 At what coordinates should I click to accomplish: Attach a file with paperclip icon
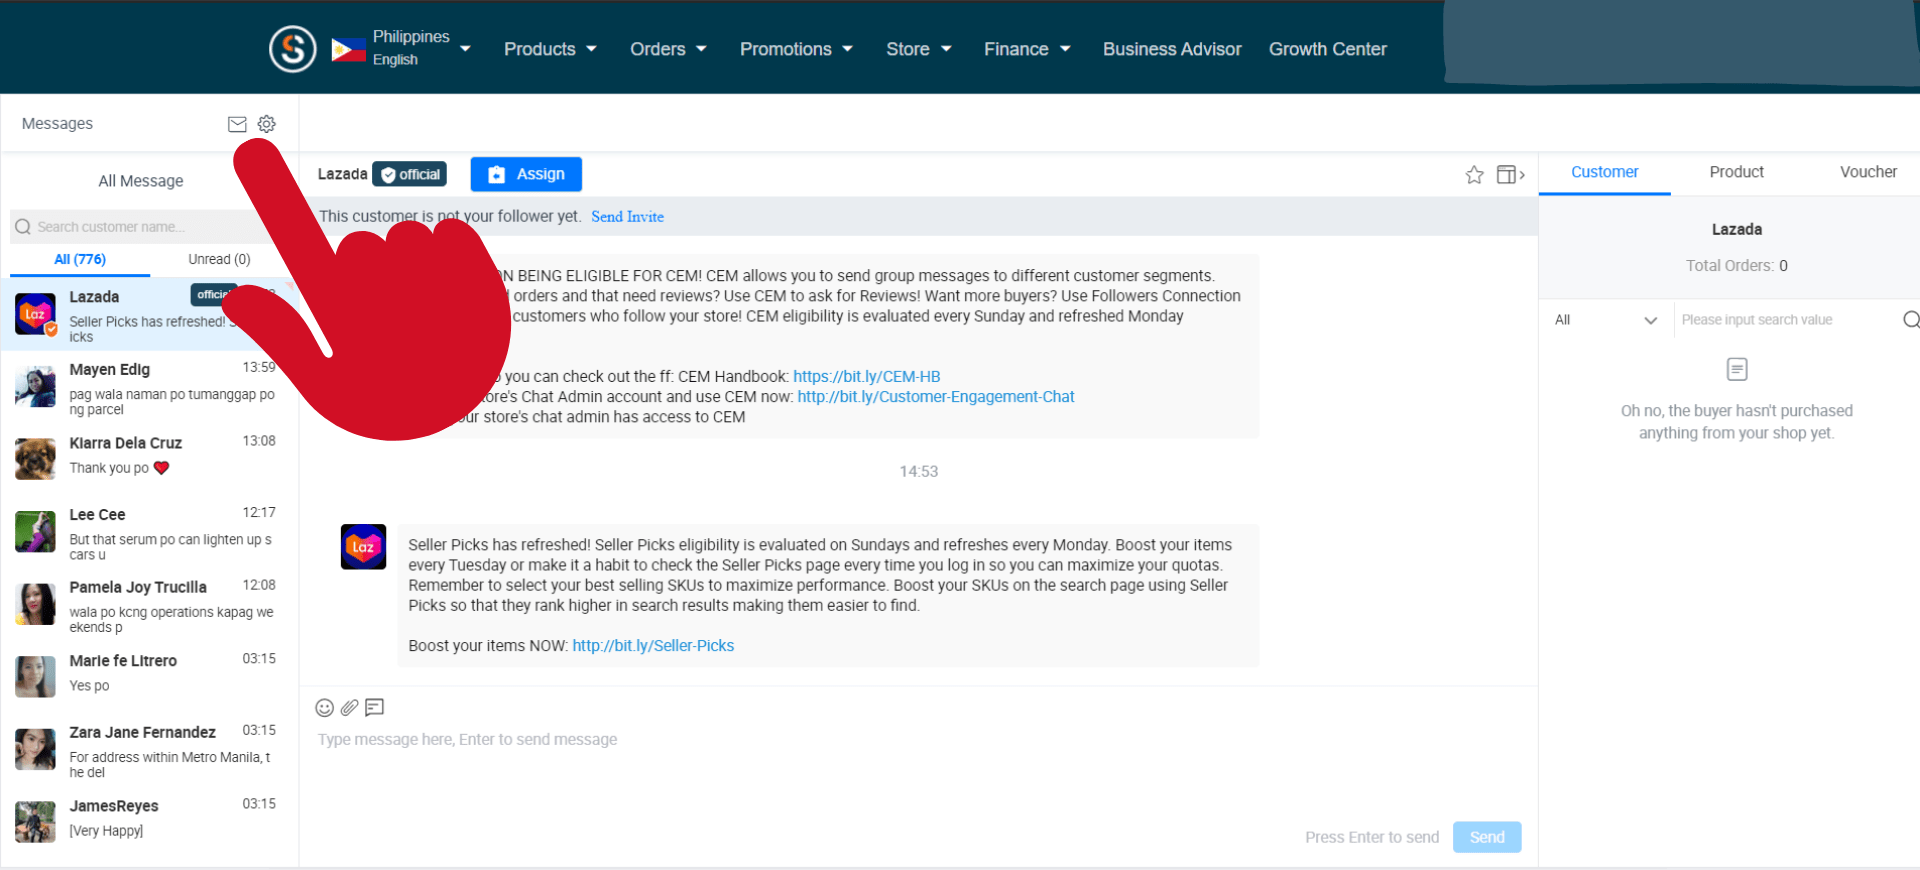(x=349, y=708)
